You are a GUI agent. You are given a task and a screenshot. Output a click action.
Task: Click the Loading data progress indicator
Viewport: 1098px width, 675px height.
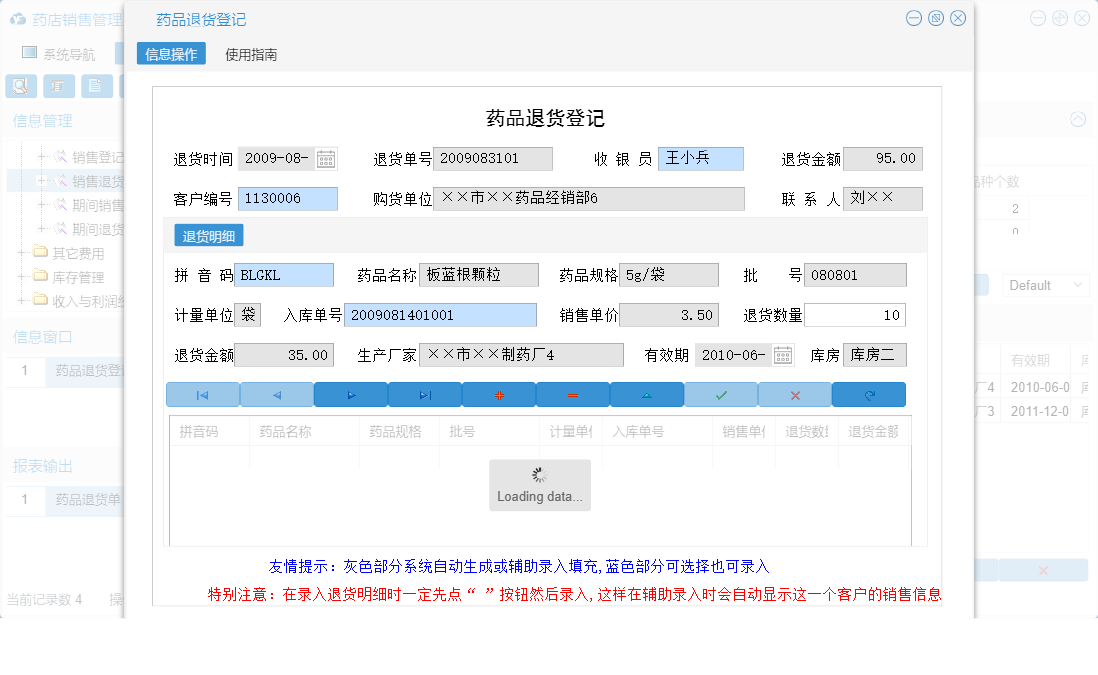[540, 484]
